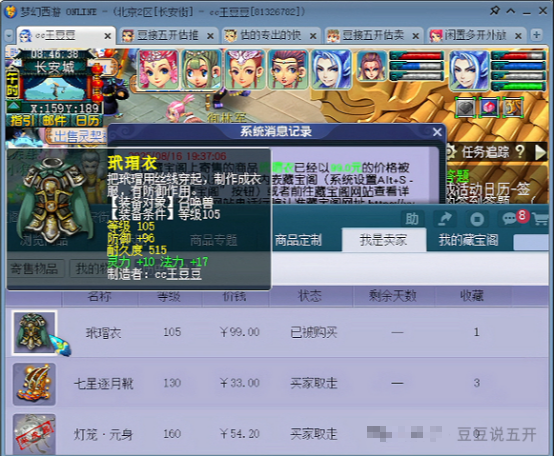Image resolution: width=554 pixels, height=457 pixels.
Task: Collapse the window using the up-arrow icon
Action: pyautogui.click(x=511, y=11)
